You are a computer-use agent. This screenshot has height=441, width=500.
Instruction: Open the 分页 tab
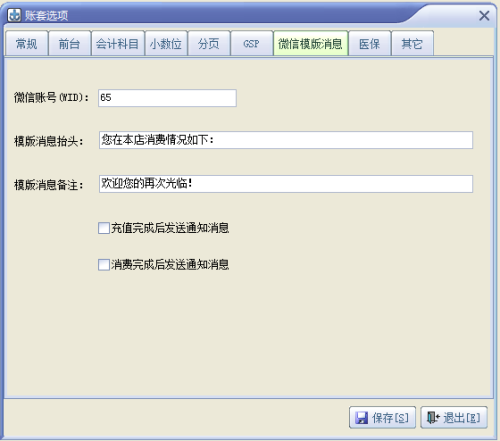[x=209, y=43]
